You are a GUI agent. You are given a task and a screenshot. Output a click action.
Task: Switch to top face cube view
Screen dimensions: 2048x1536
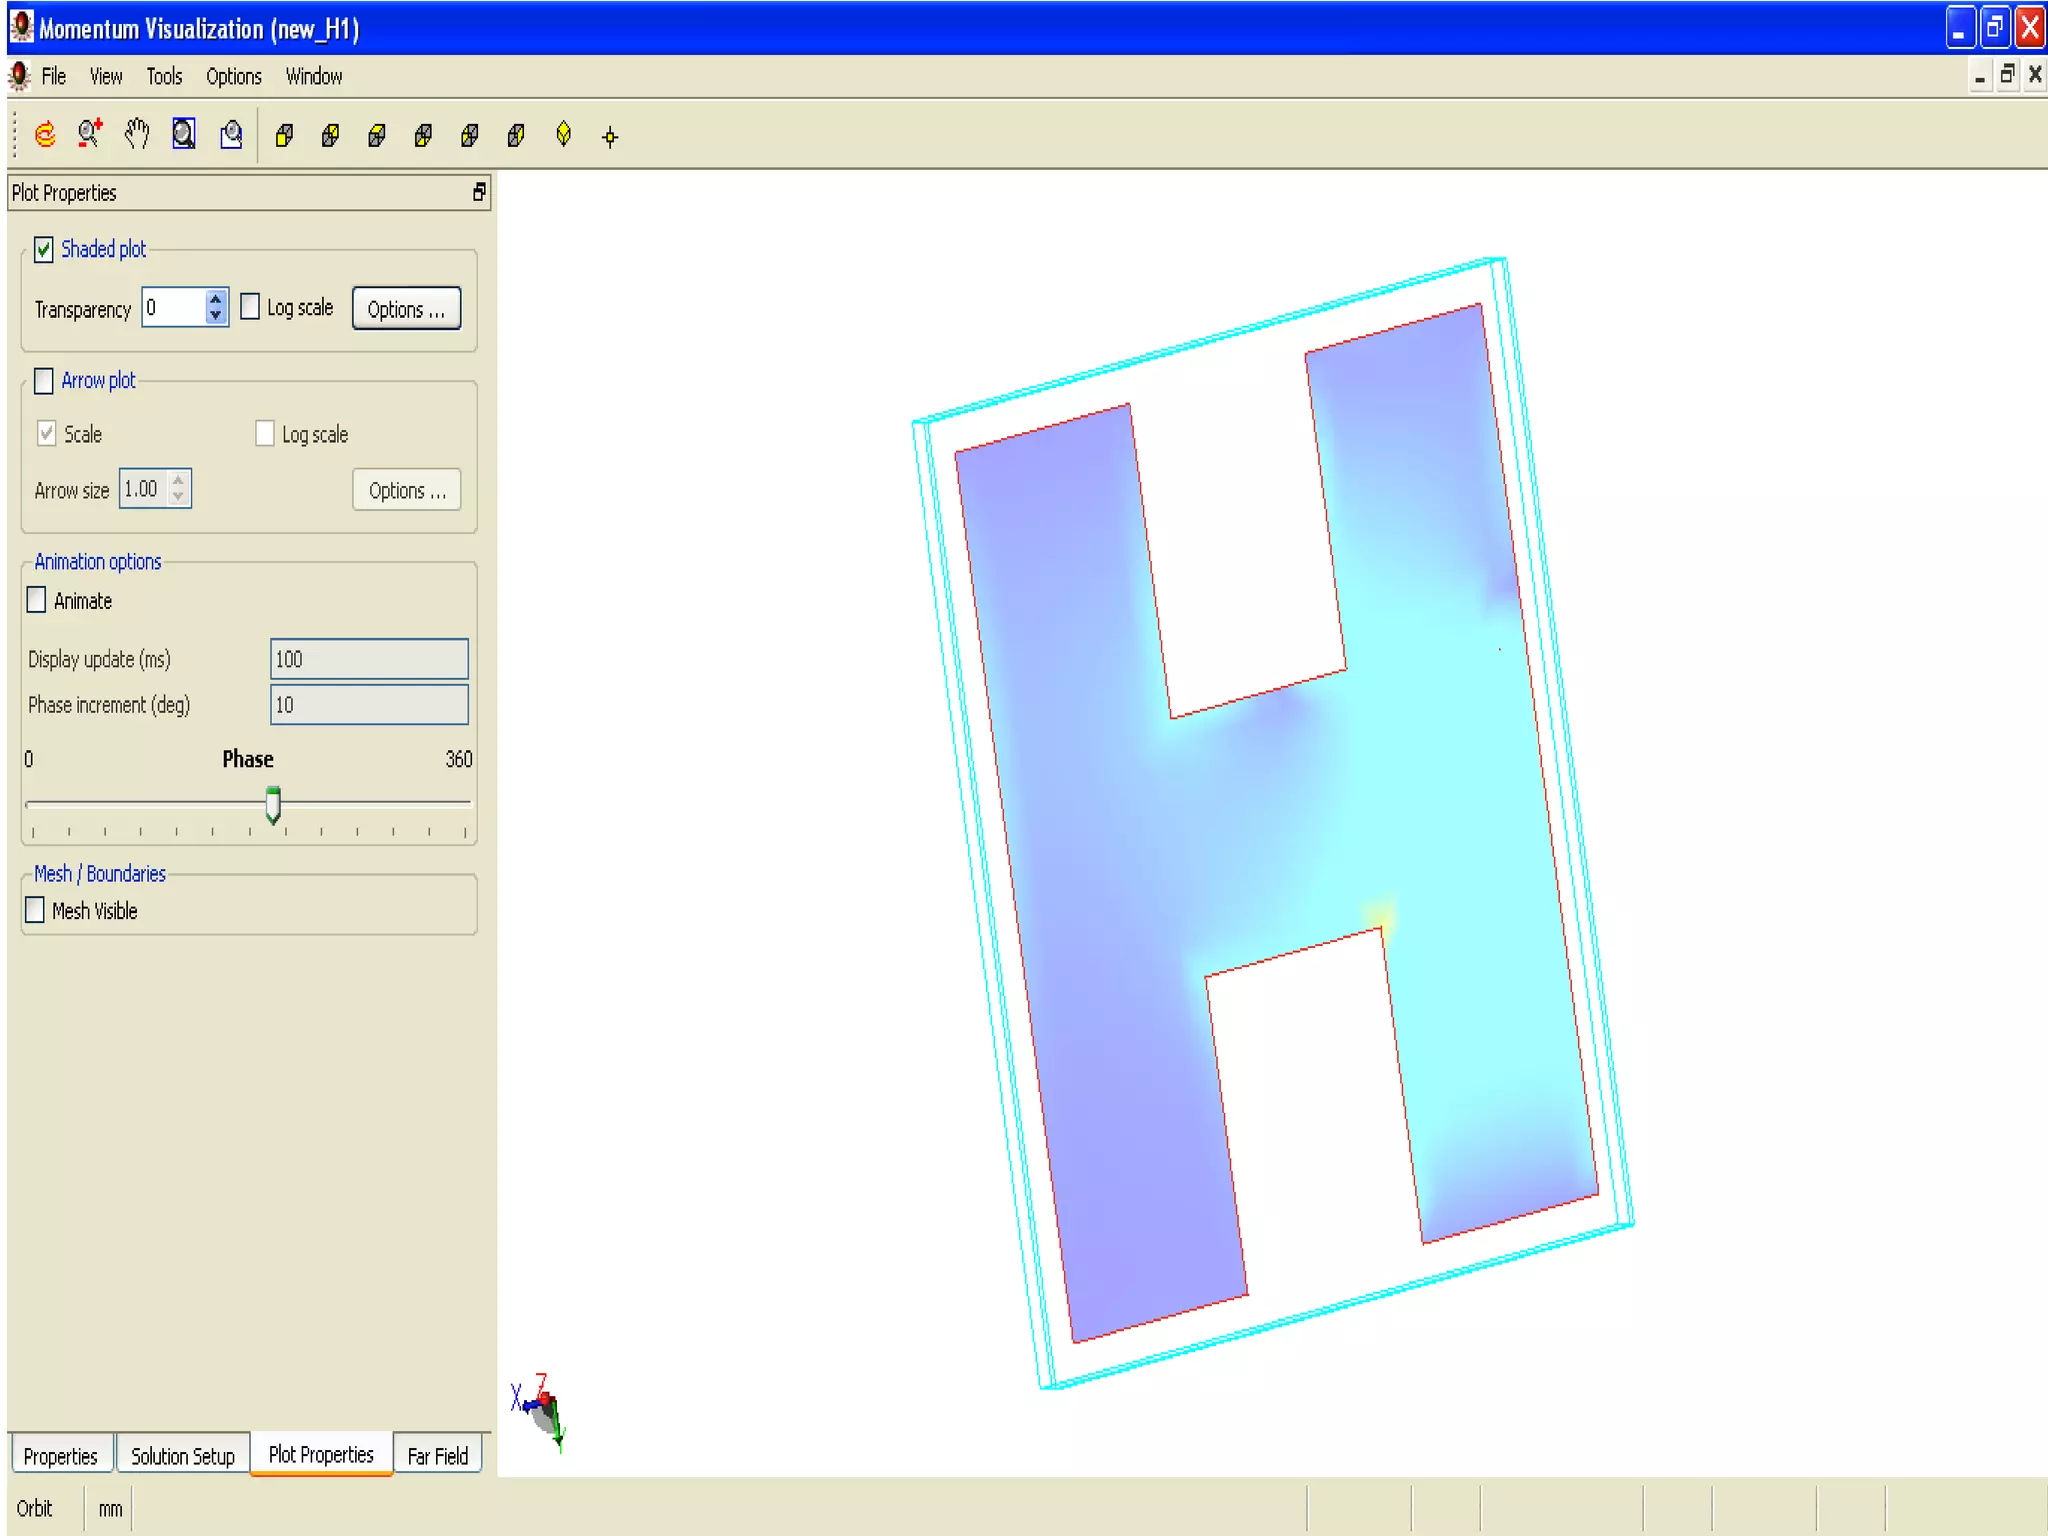tap(377, 135)
